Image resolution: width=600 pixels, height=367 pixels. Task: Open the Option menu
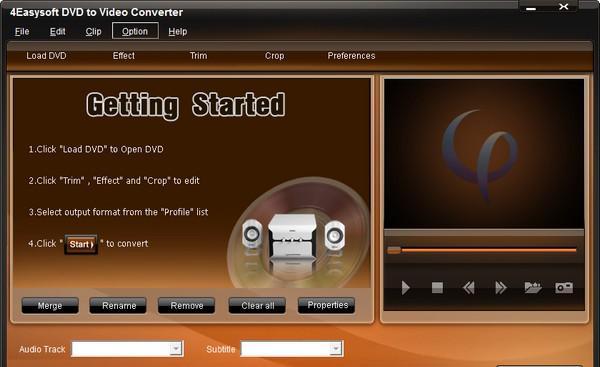pos(135,31)
